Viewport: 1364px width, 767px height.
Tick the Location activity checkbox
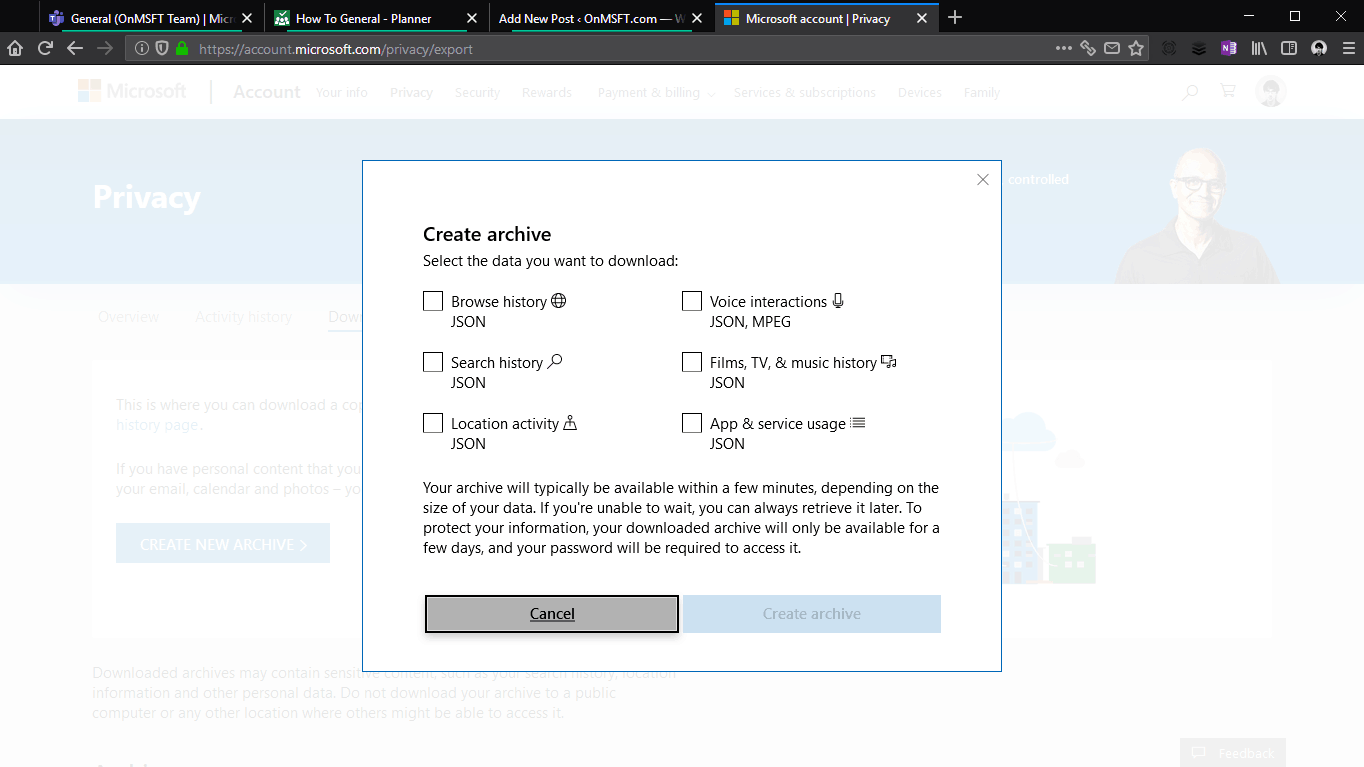[x=433, y=423]
